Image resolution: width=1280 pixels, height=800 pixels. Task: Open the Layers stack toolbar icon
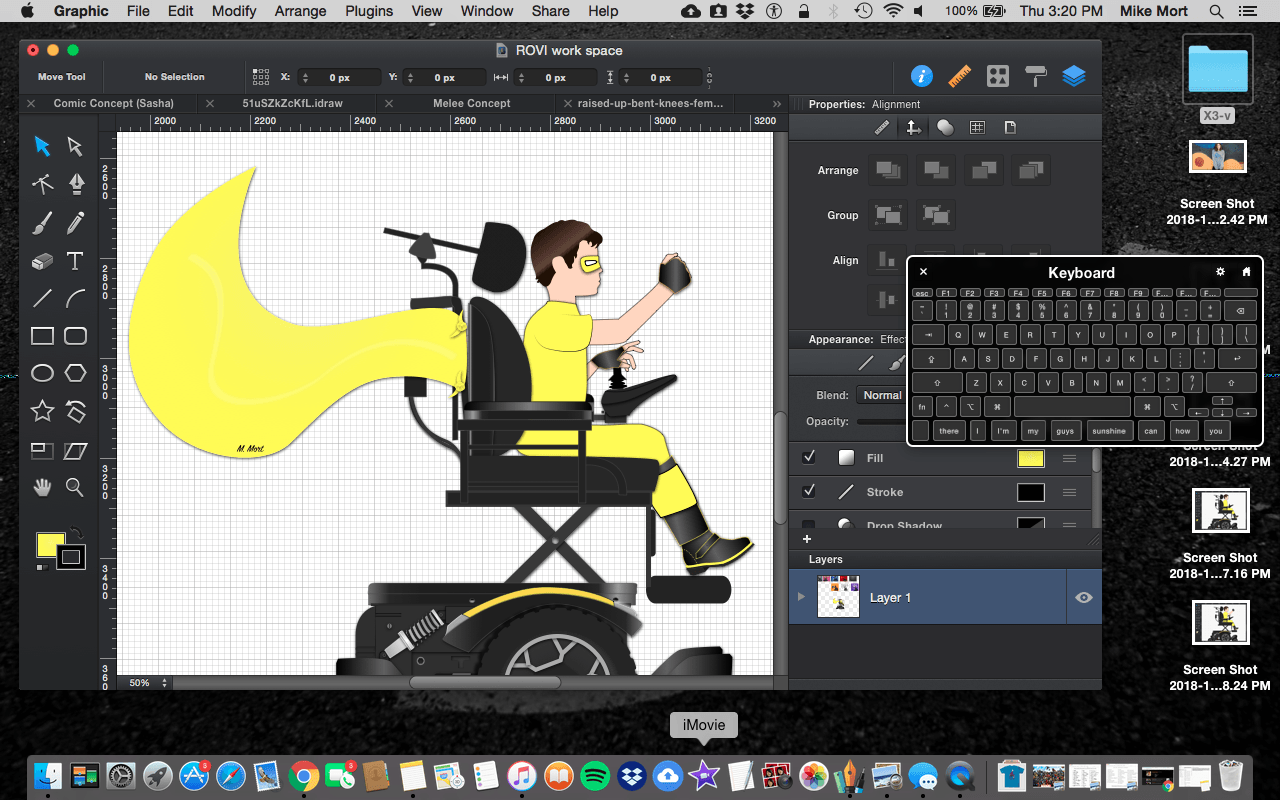click(1074, 76)
